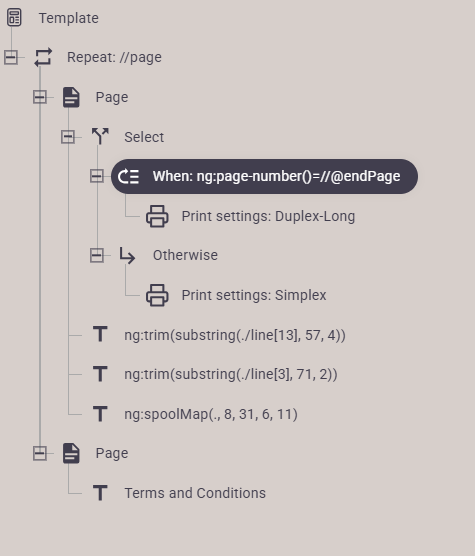Screen dimensions: 475x556
Task: Click the Simplex printer icon
Action: click(157, 295)
